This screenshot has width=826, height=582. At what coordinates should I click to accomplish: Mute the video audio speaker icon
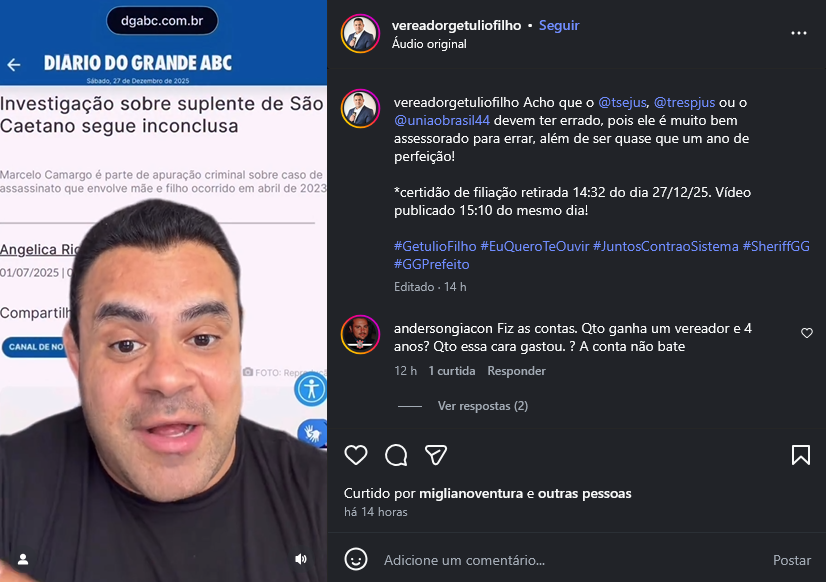pos(301,559)
